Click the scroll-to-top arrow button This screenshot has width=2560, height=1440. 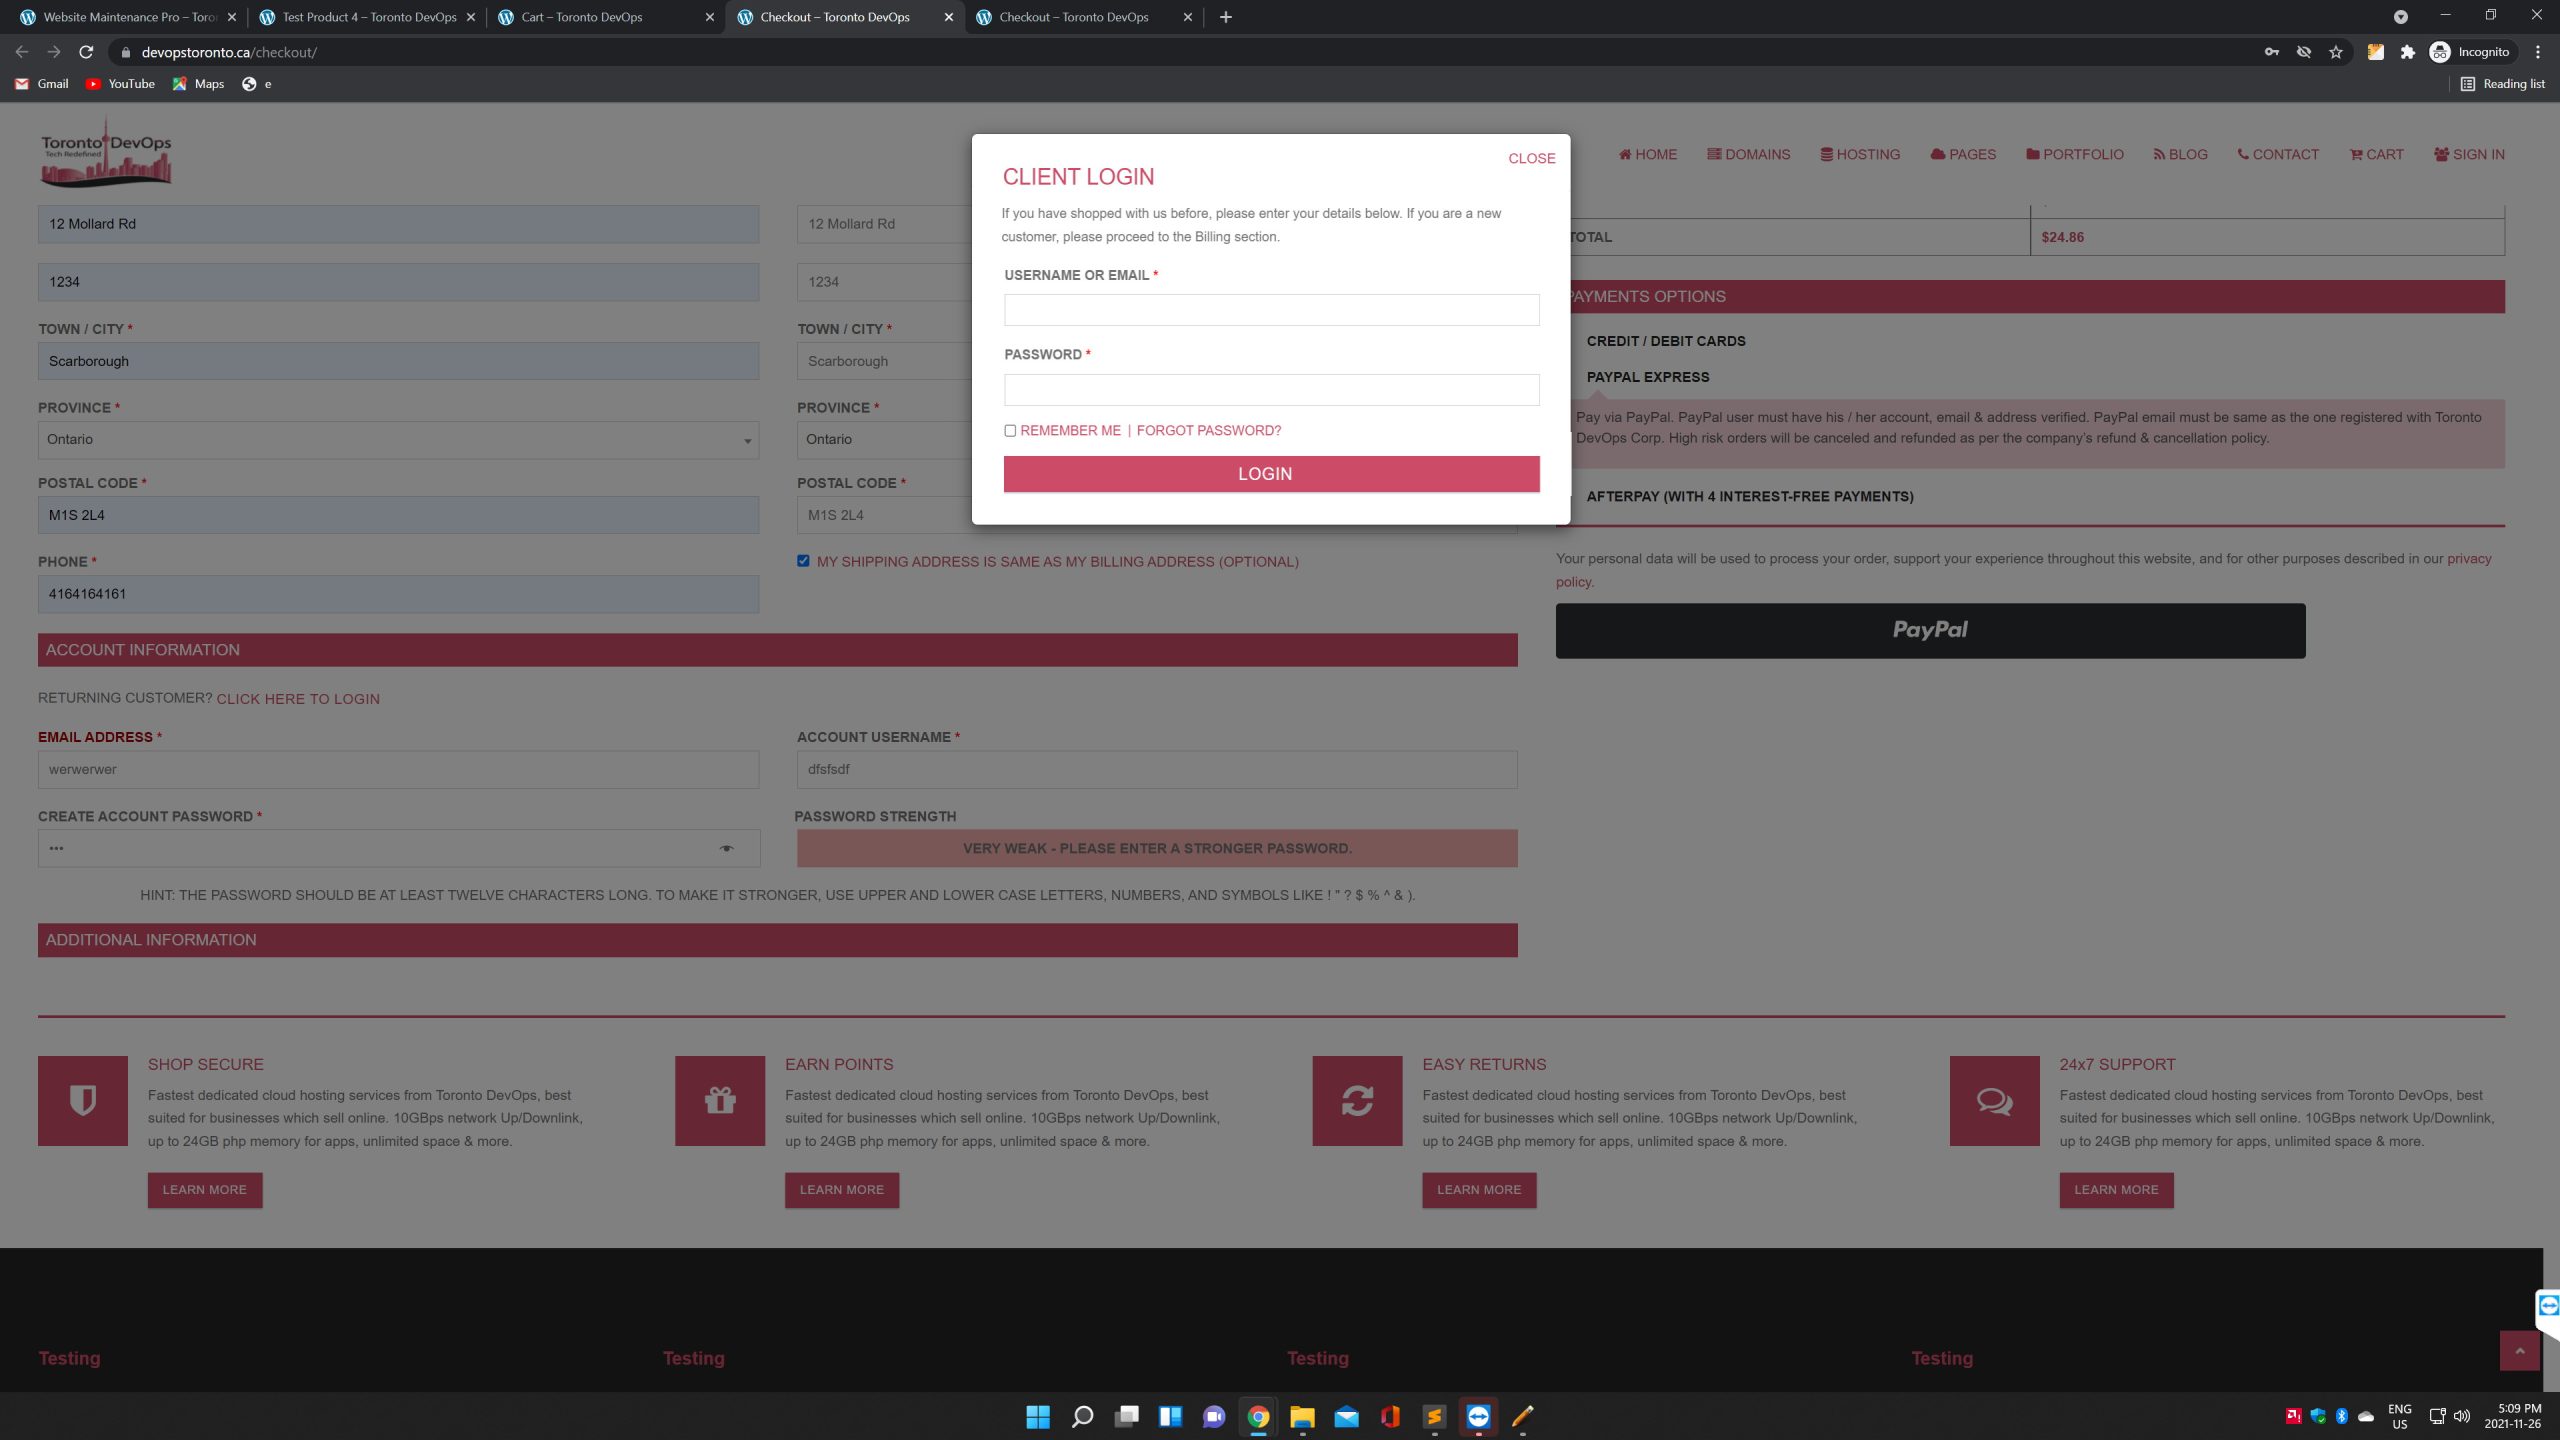pyautogui.click(x=2519, y=1351)
